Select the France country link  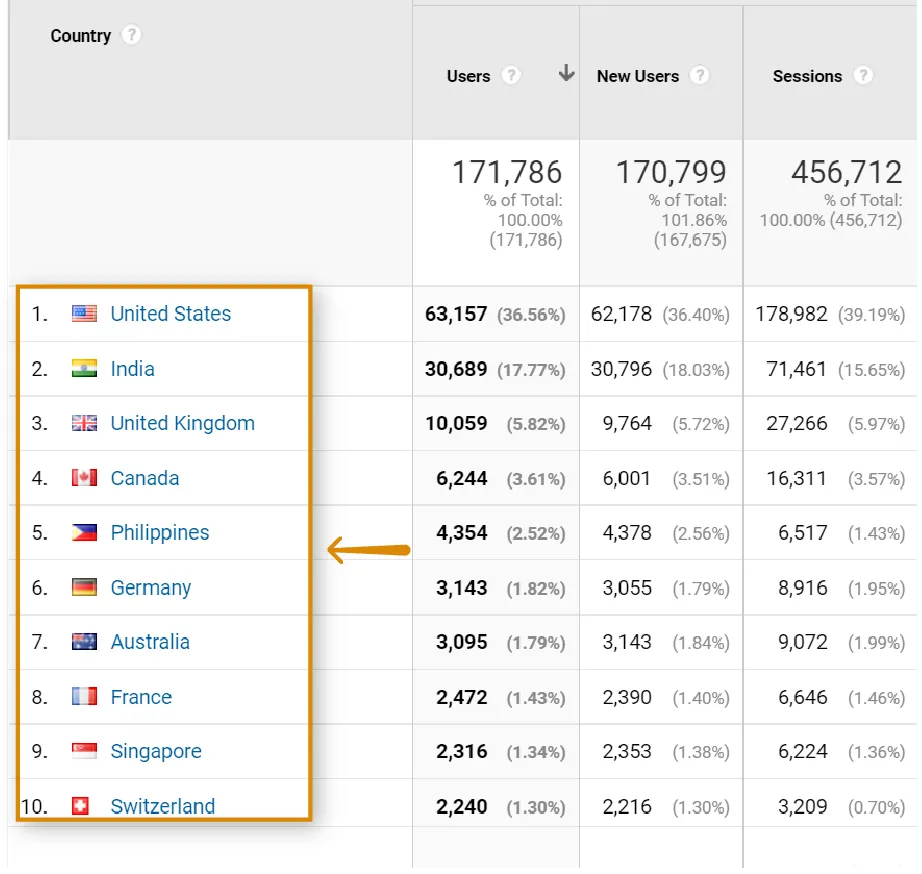coord(141,697)
